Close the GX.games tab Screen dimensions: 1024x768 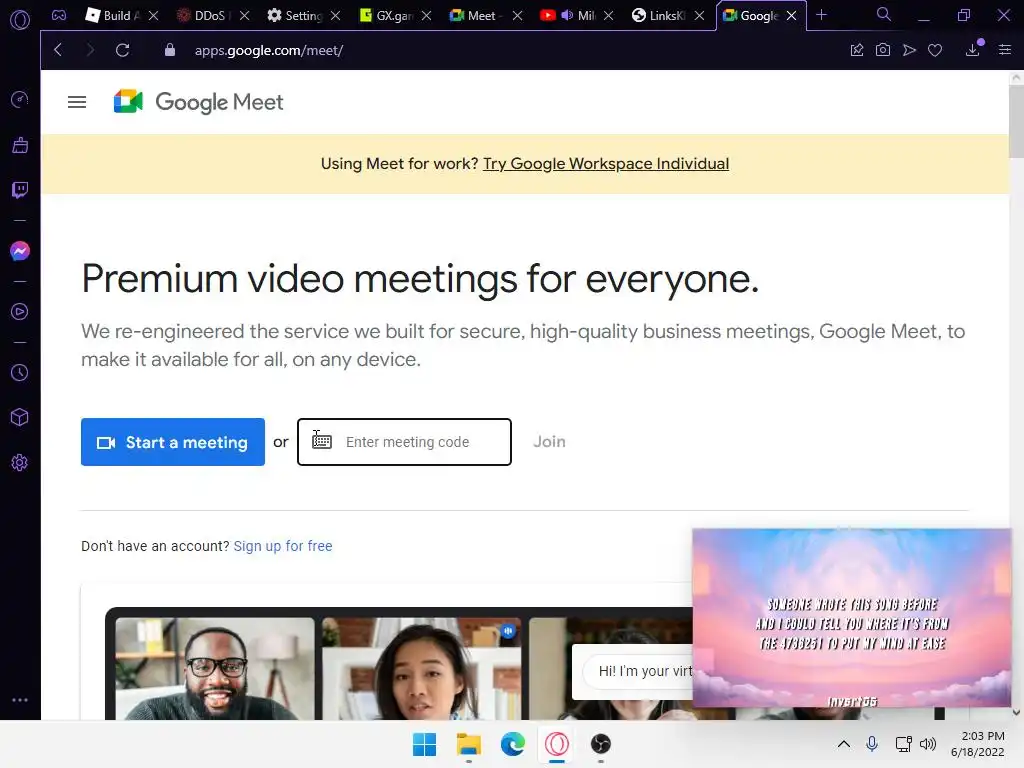(x=426, y=15)
